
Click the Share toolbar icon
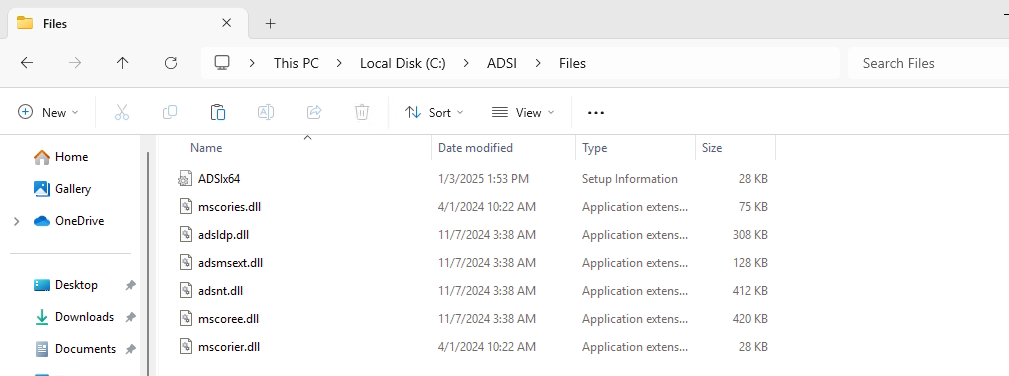click(x=314, y=112)
